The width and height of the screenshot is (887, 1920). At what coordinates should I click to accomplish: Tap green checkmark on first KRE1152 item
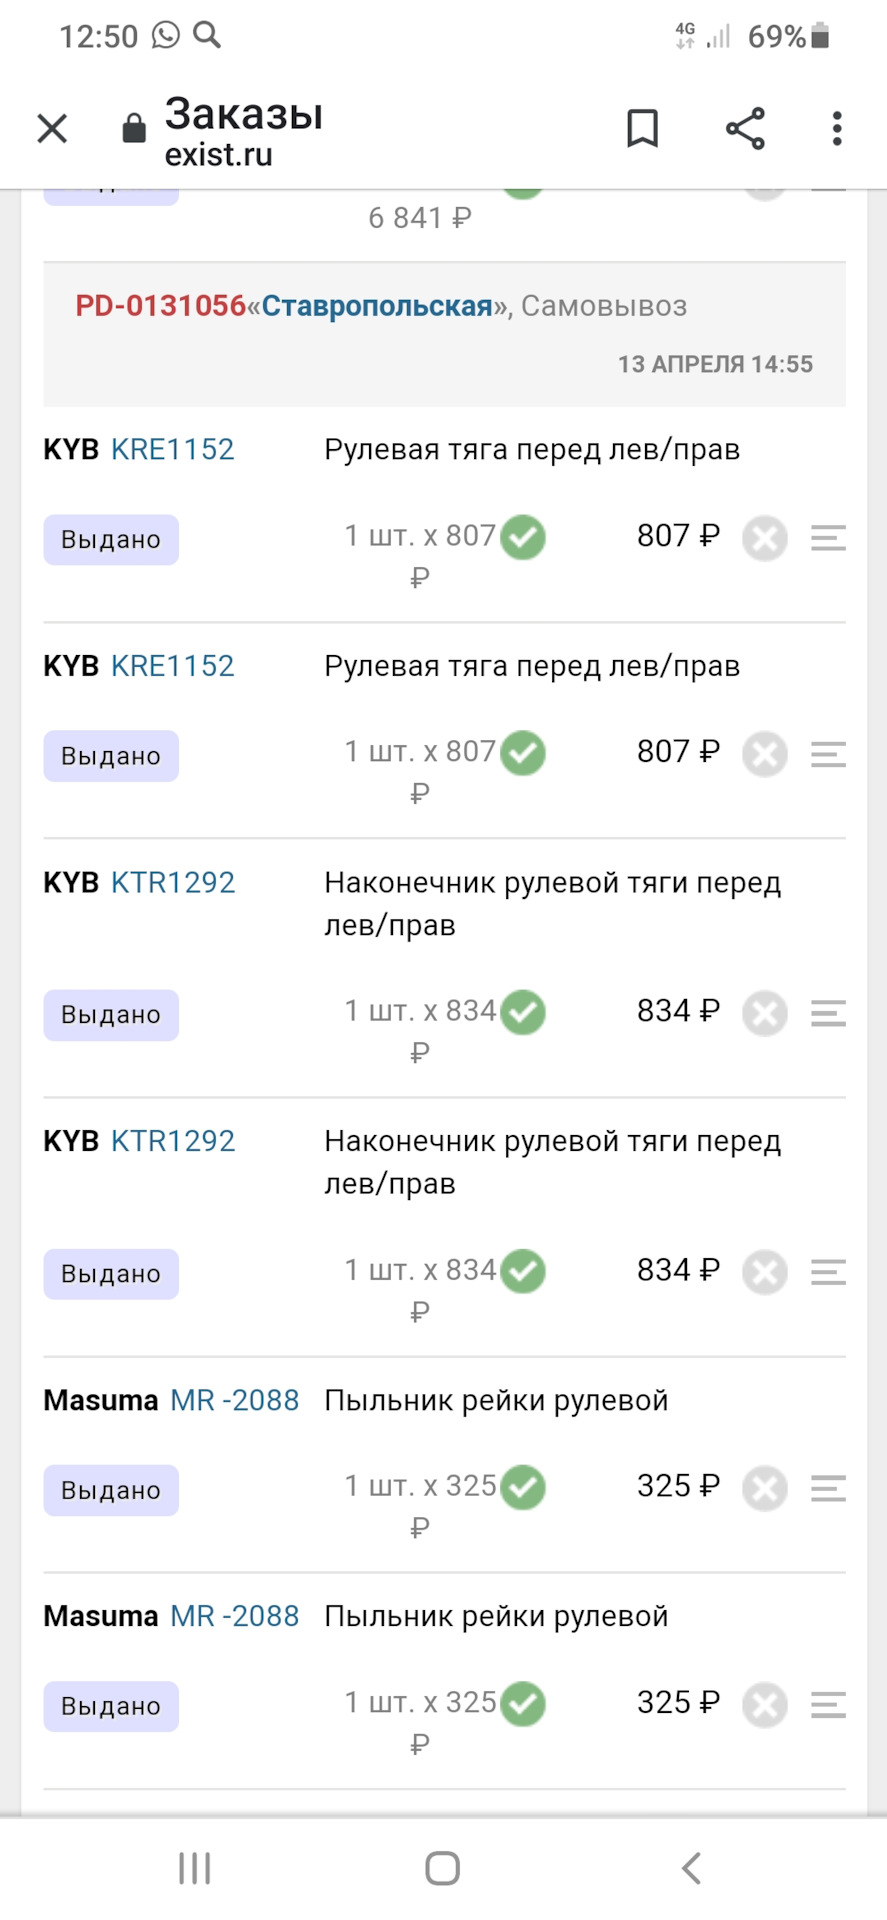pos(523,537)
